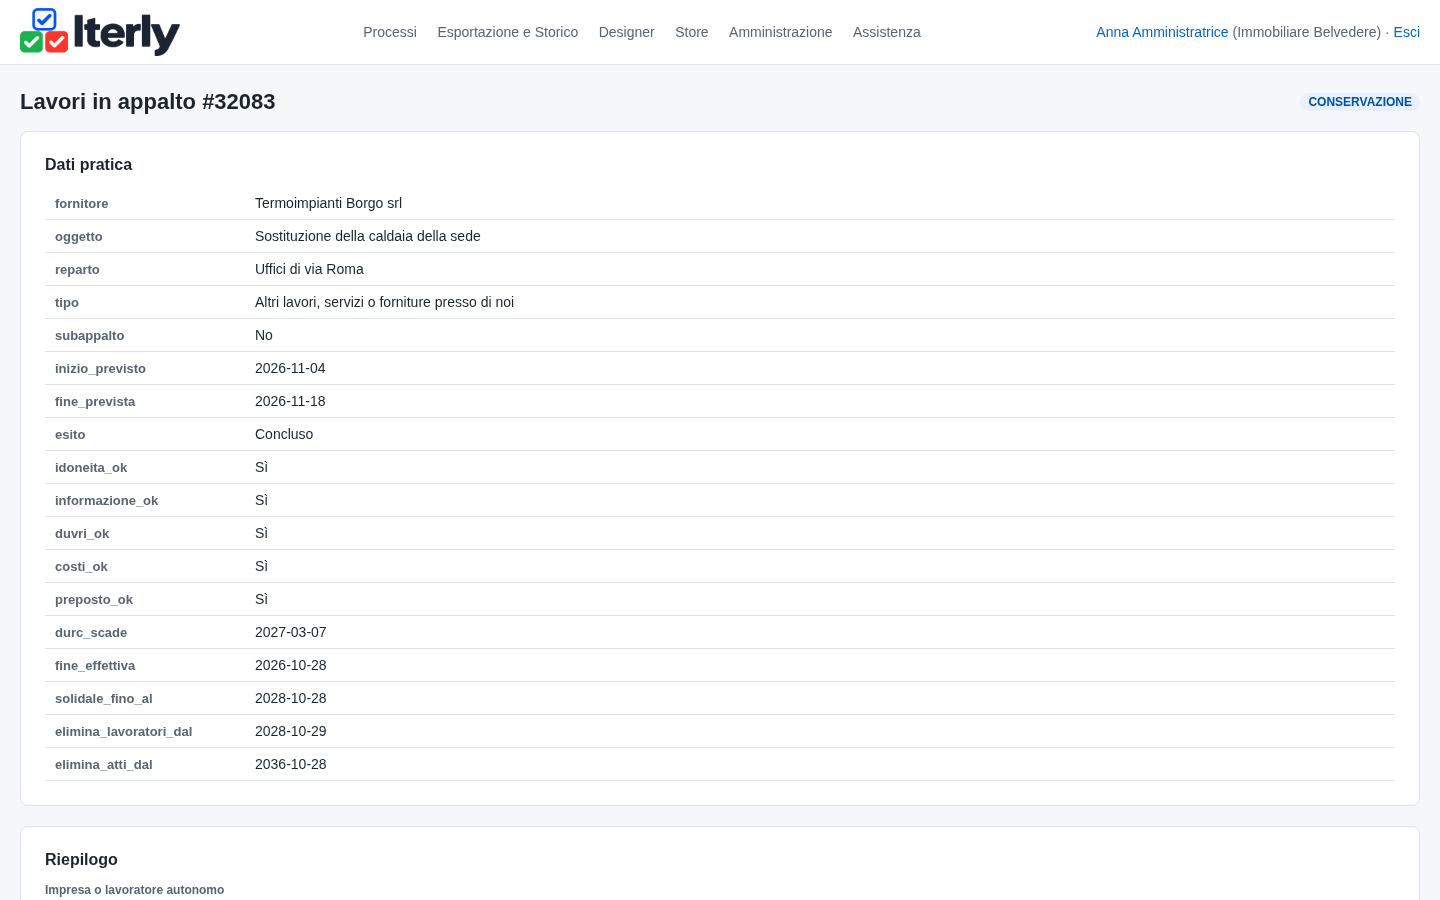Open the Store page

(692, 32)
